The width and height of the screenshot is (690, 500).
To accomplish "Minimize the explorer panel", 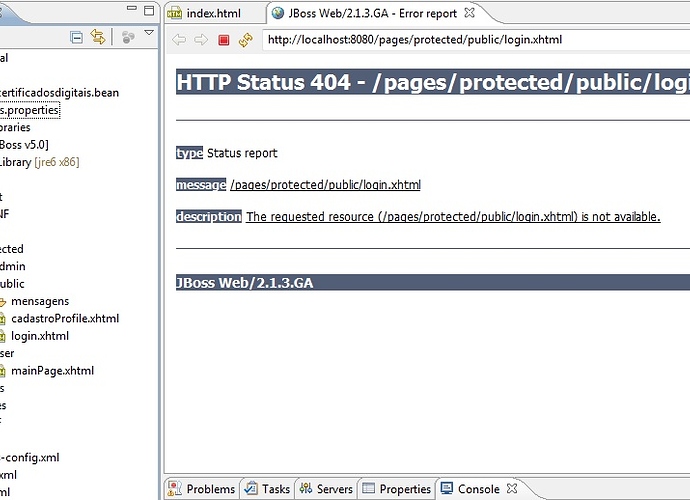I will coord(132,8).
